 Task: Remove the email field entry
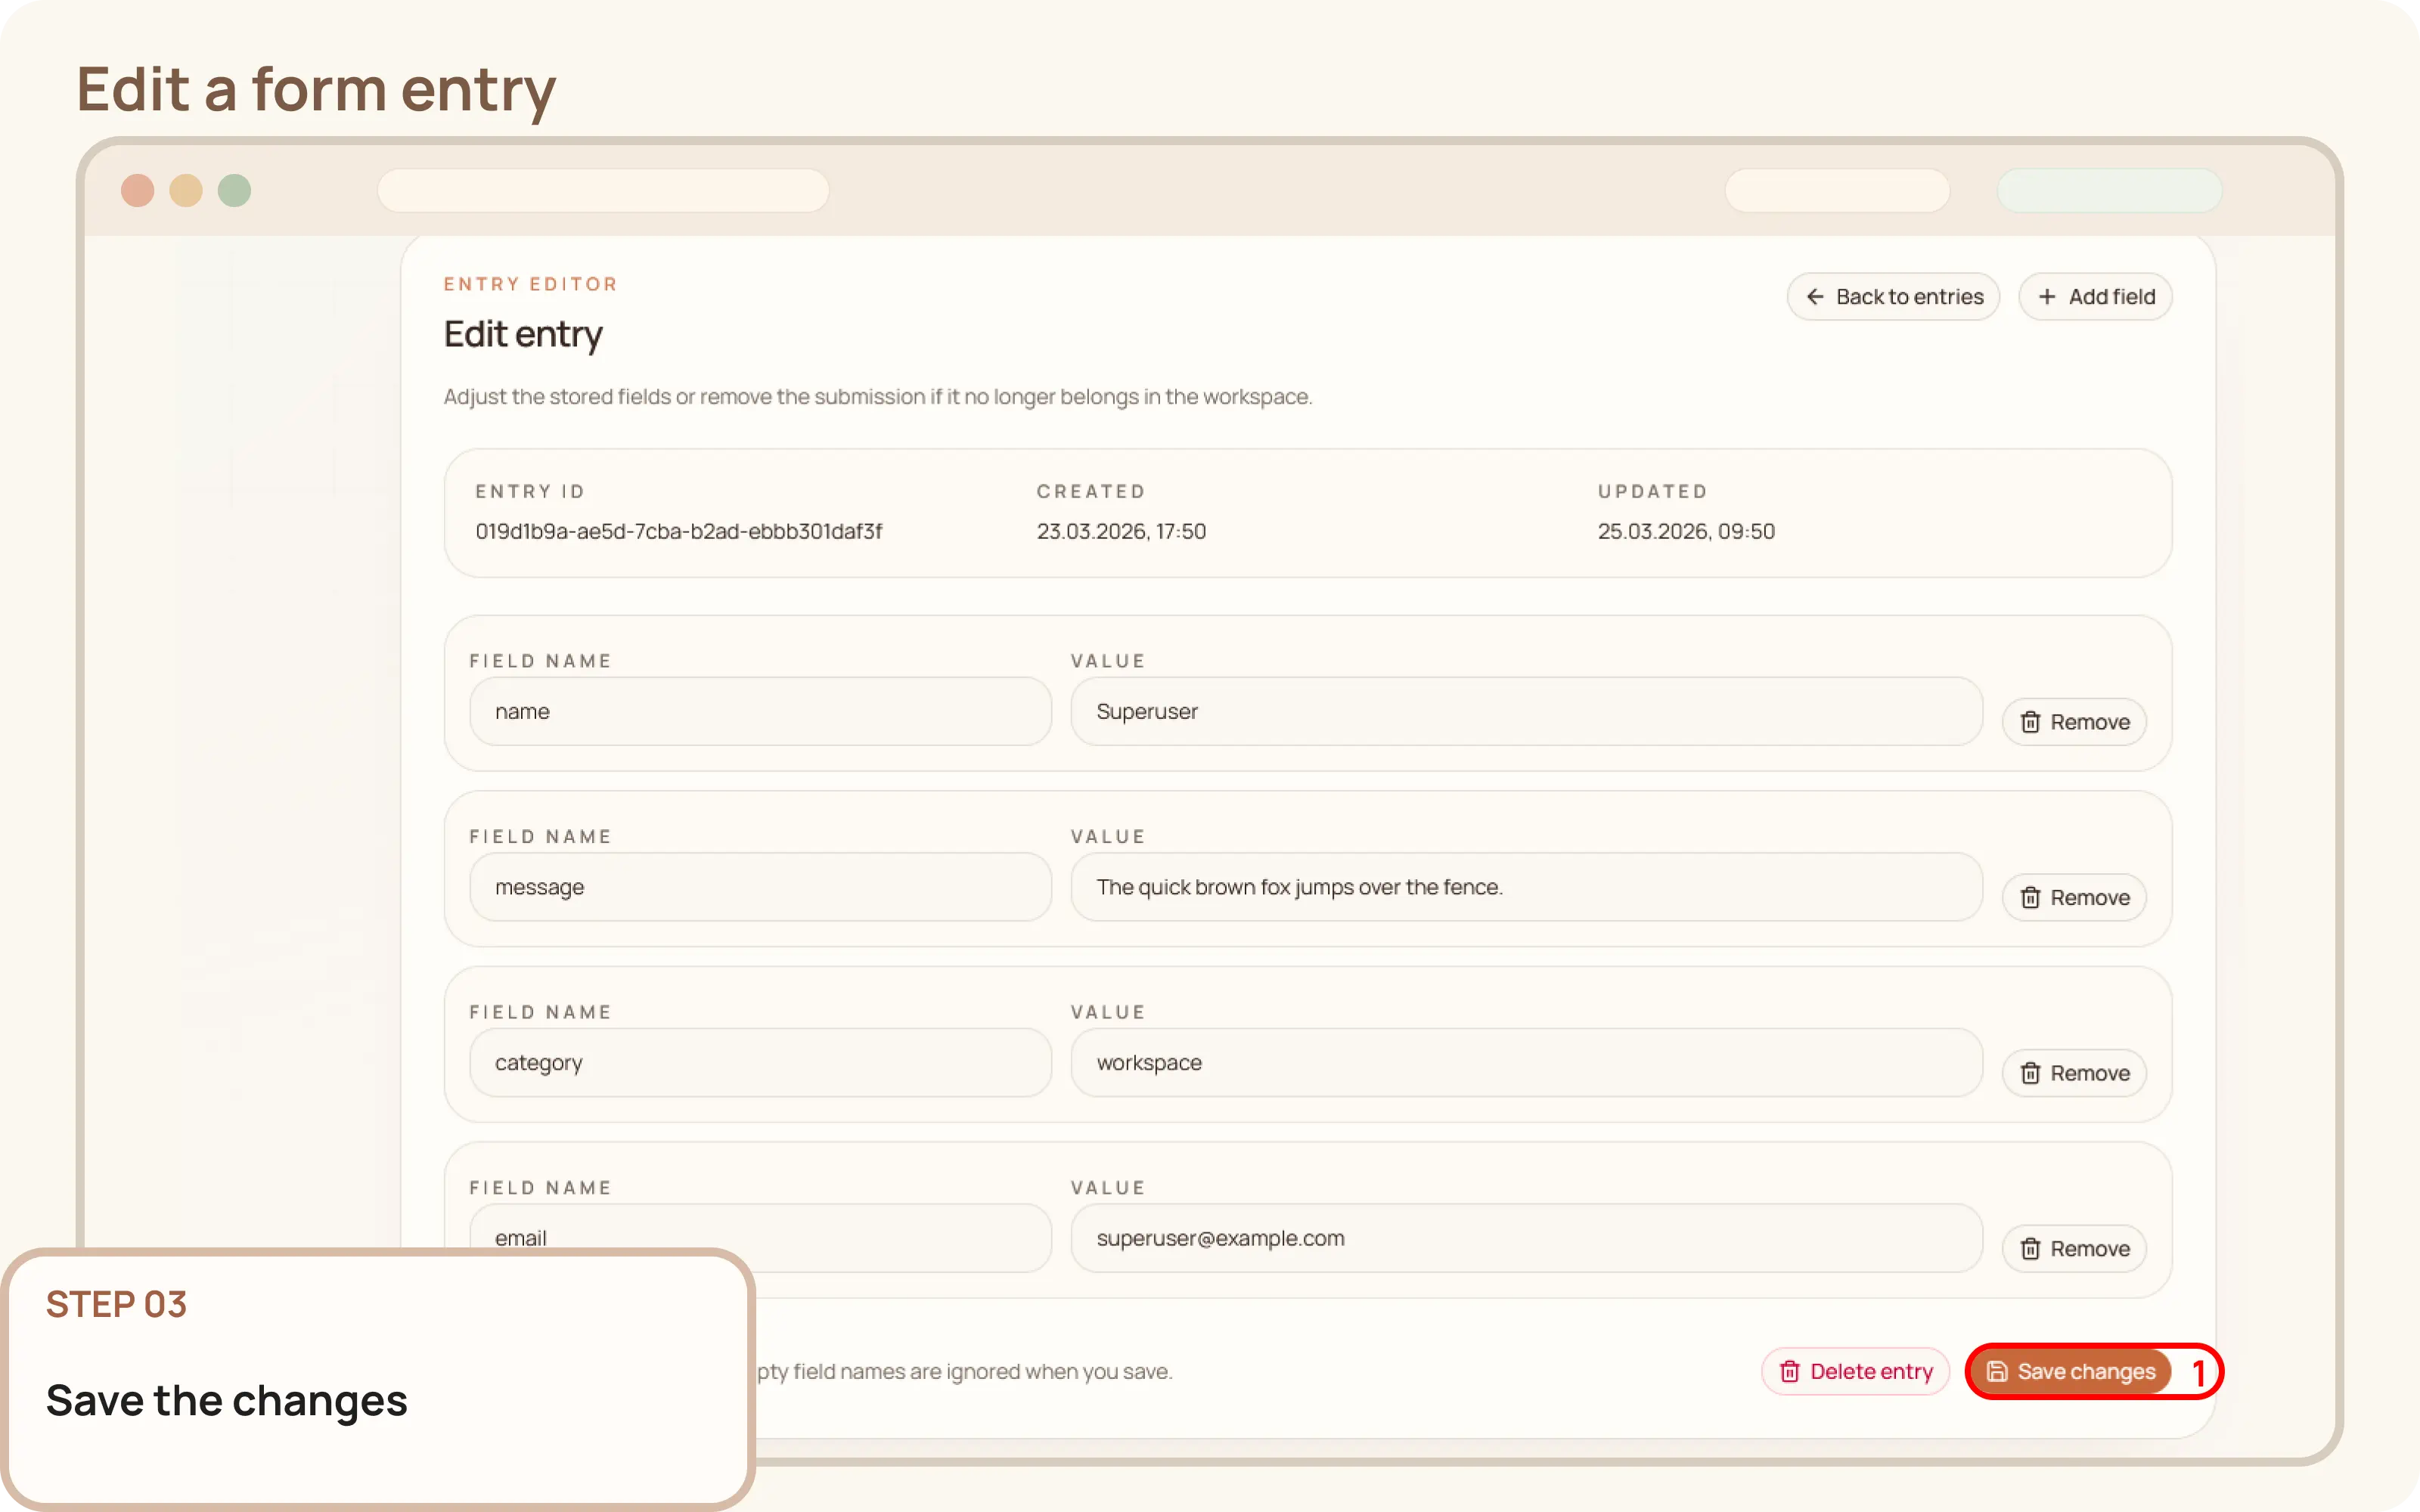click(x=2074, y=1248)
